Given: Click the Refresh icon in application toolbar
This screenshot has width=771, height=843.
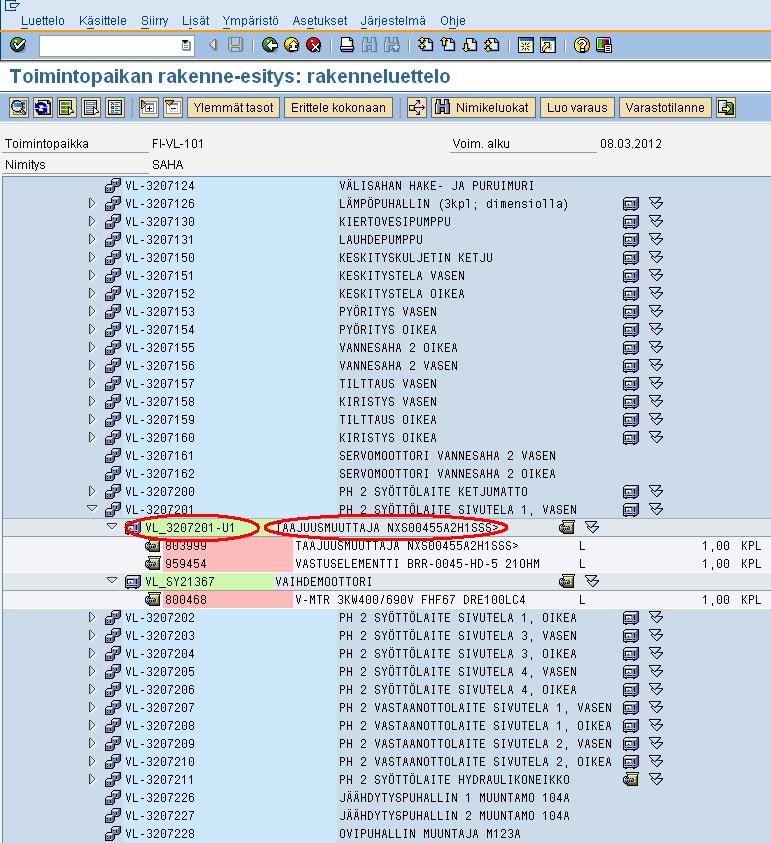Looking at the screenshot, I should (43, 108).
